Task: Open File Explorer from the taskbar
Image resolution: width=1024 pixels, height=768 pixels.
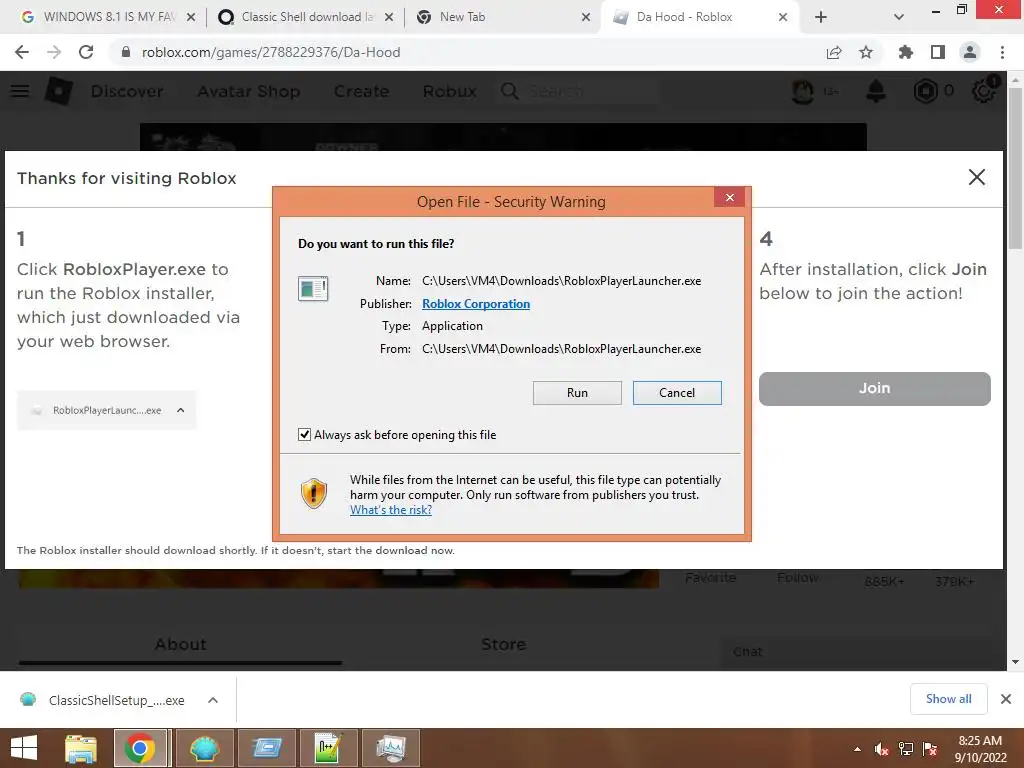Action: [80, 748]
